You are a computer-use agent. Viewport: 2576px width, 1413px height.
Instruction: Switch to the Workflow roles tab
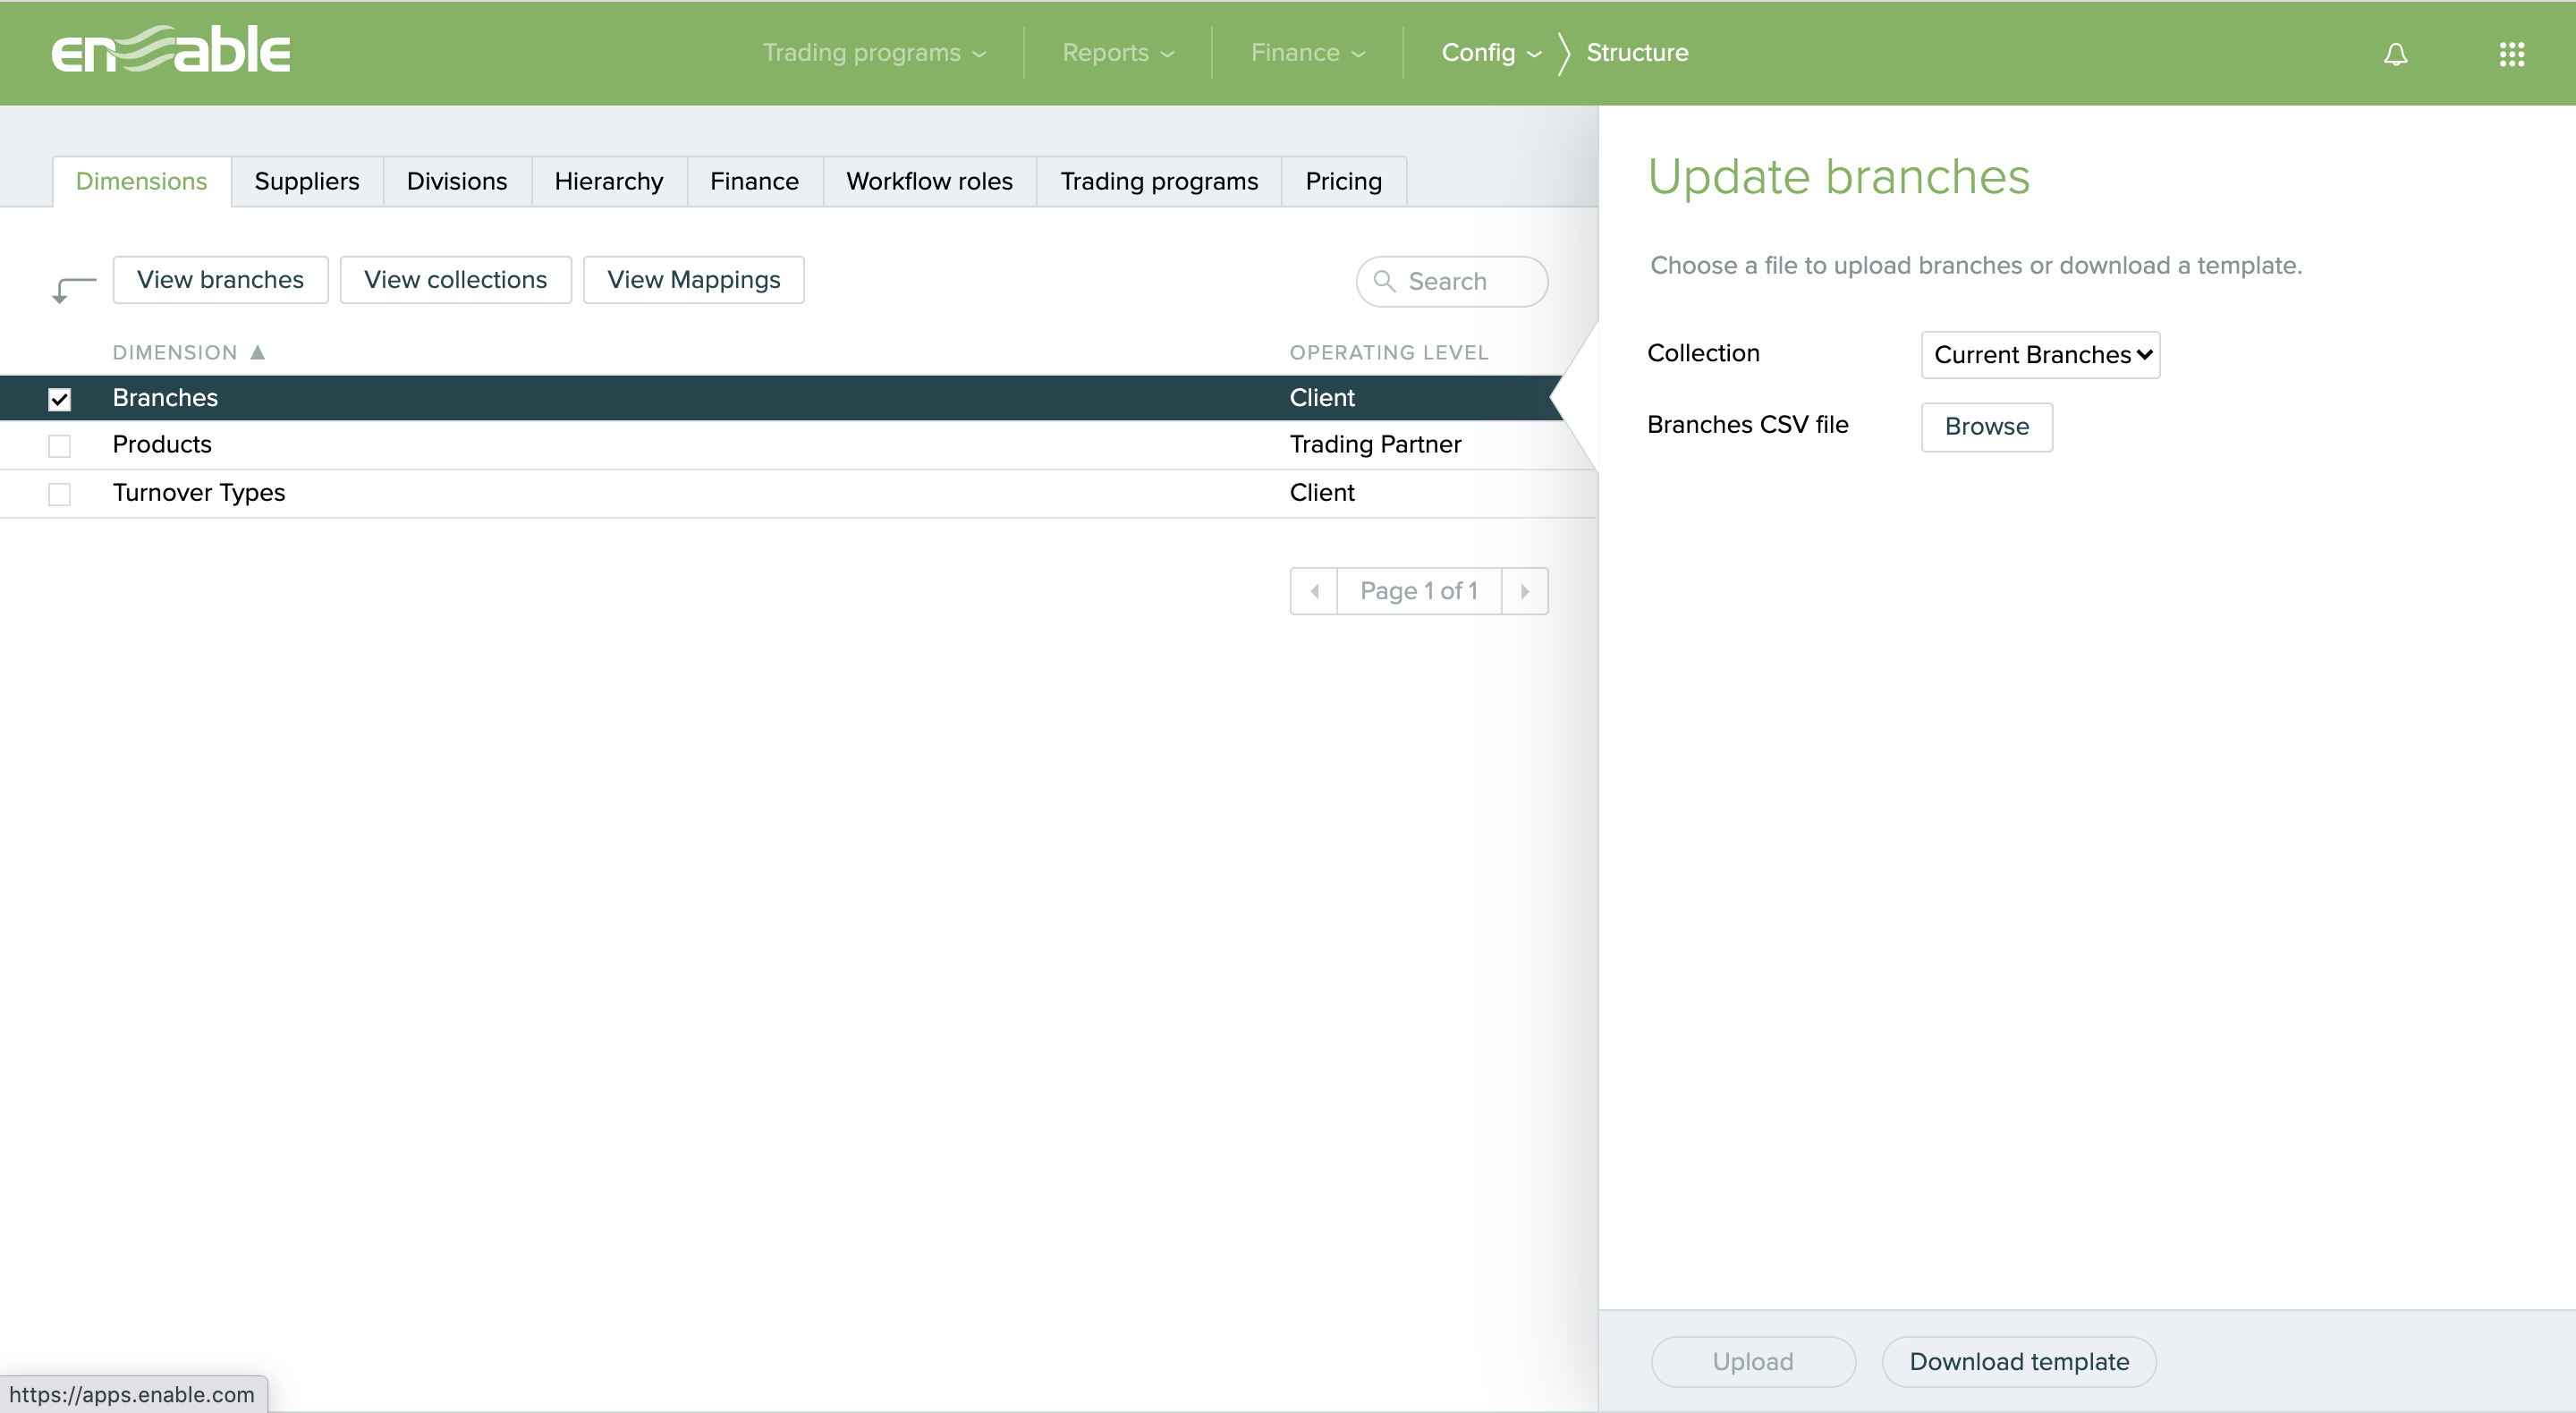(x=928, y=181)
